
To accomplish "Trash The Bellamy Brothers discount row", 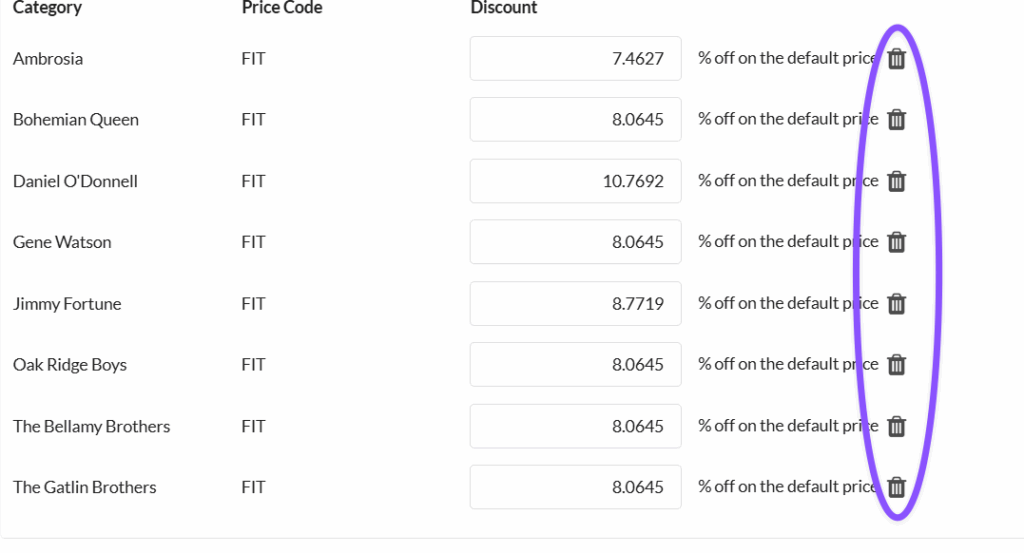I will (x=897, y=426).
